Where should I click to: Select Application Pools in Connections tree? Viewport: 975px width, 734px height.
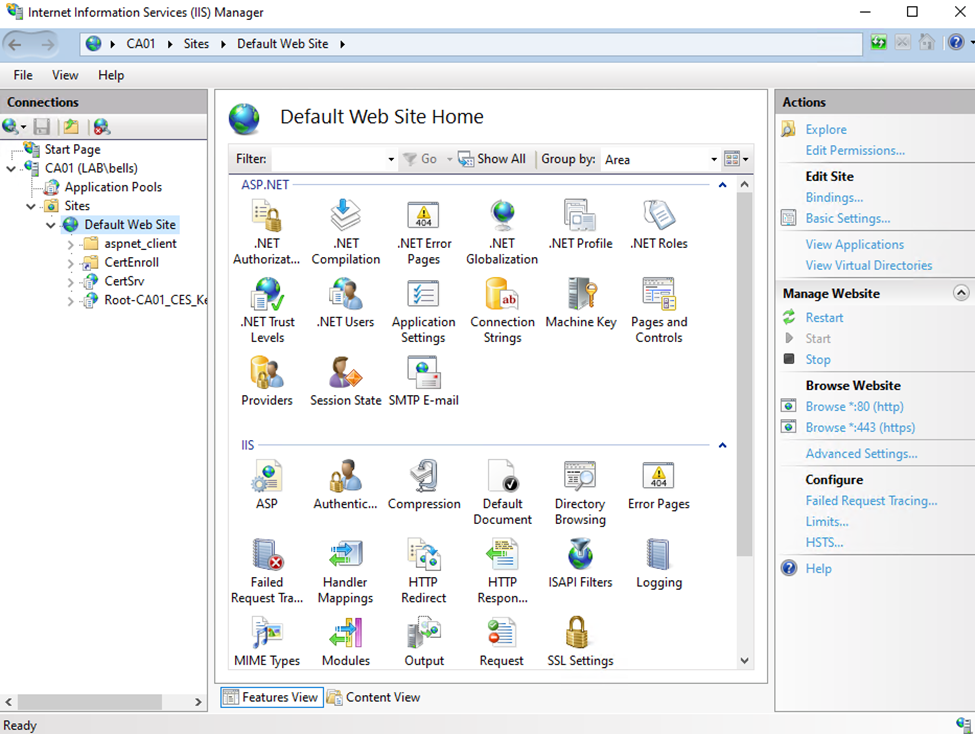pyautogui.click(x=113, y=187)
